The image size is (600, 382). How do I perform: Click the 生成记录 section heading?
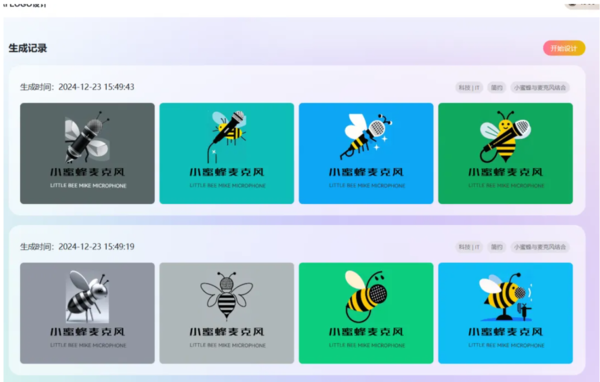coord(28,48)
